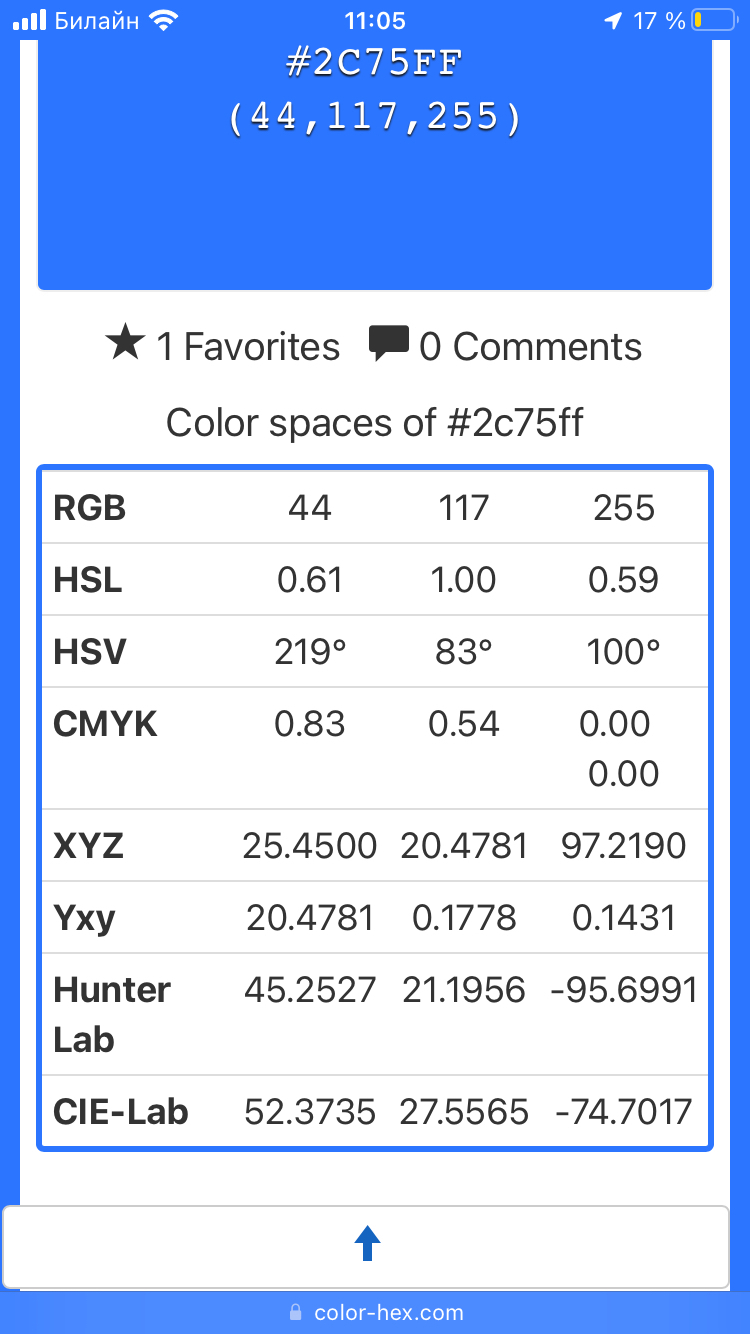Image resolution: width=750 pixels, height=1334 pixels.
Task: Open the 1 Favorites link
Action: tap(248, 347)
